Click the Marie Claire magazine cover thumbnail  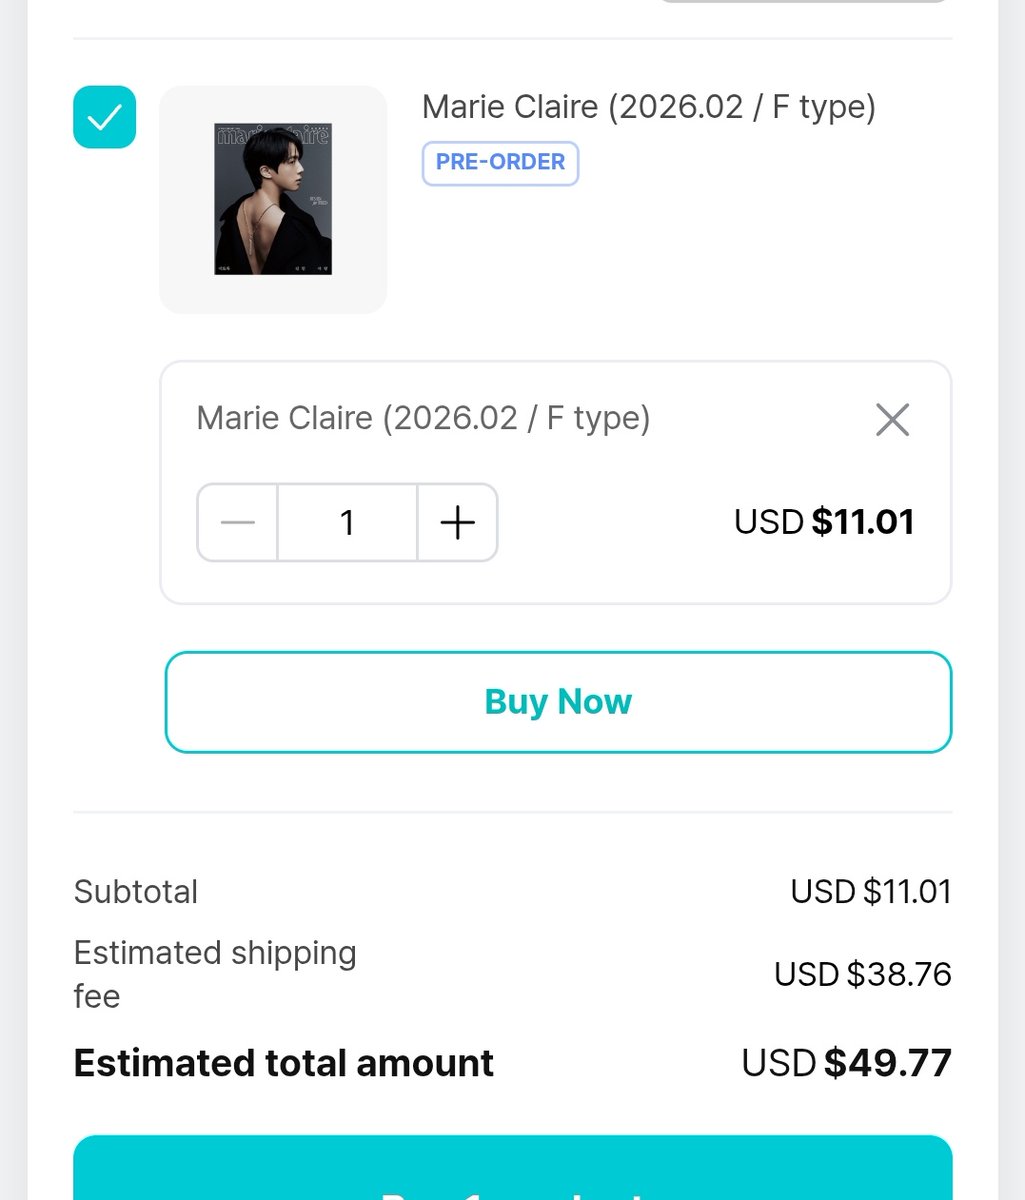(x=273, y=199)
